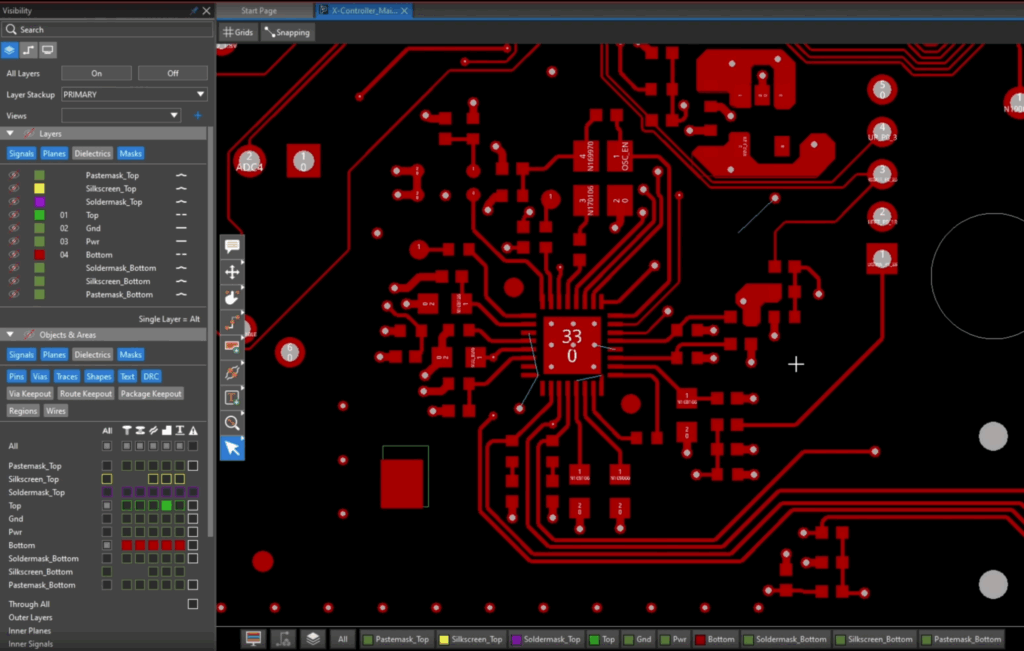The image size is (1024, 651).
Task: Open the Layer Stackup PRIMARY dropdown
Action: click(135, 94)
